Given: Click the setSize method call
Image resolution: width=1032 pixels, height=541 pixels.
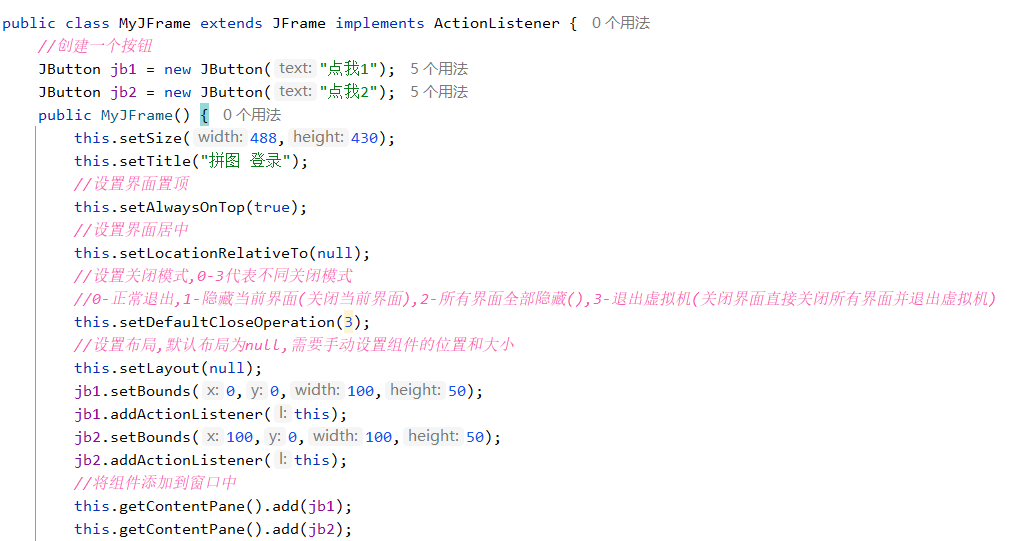Looking at the screenshot, I should pos(150,138).
